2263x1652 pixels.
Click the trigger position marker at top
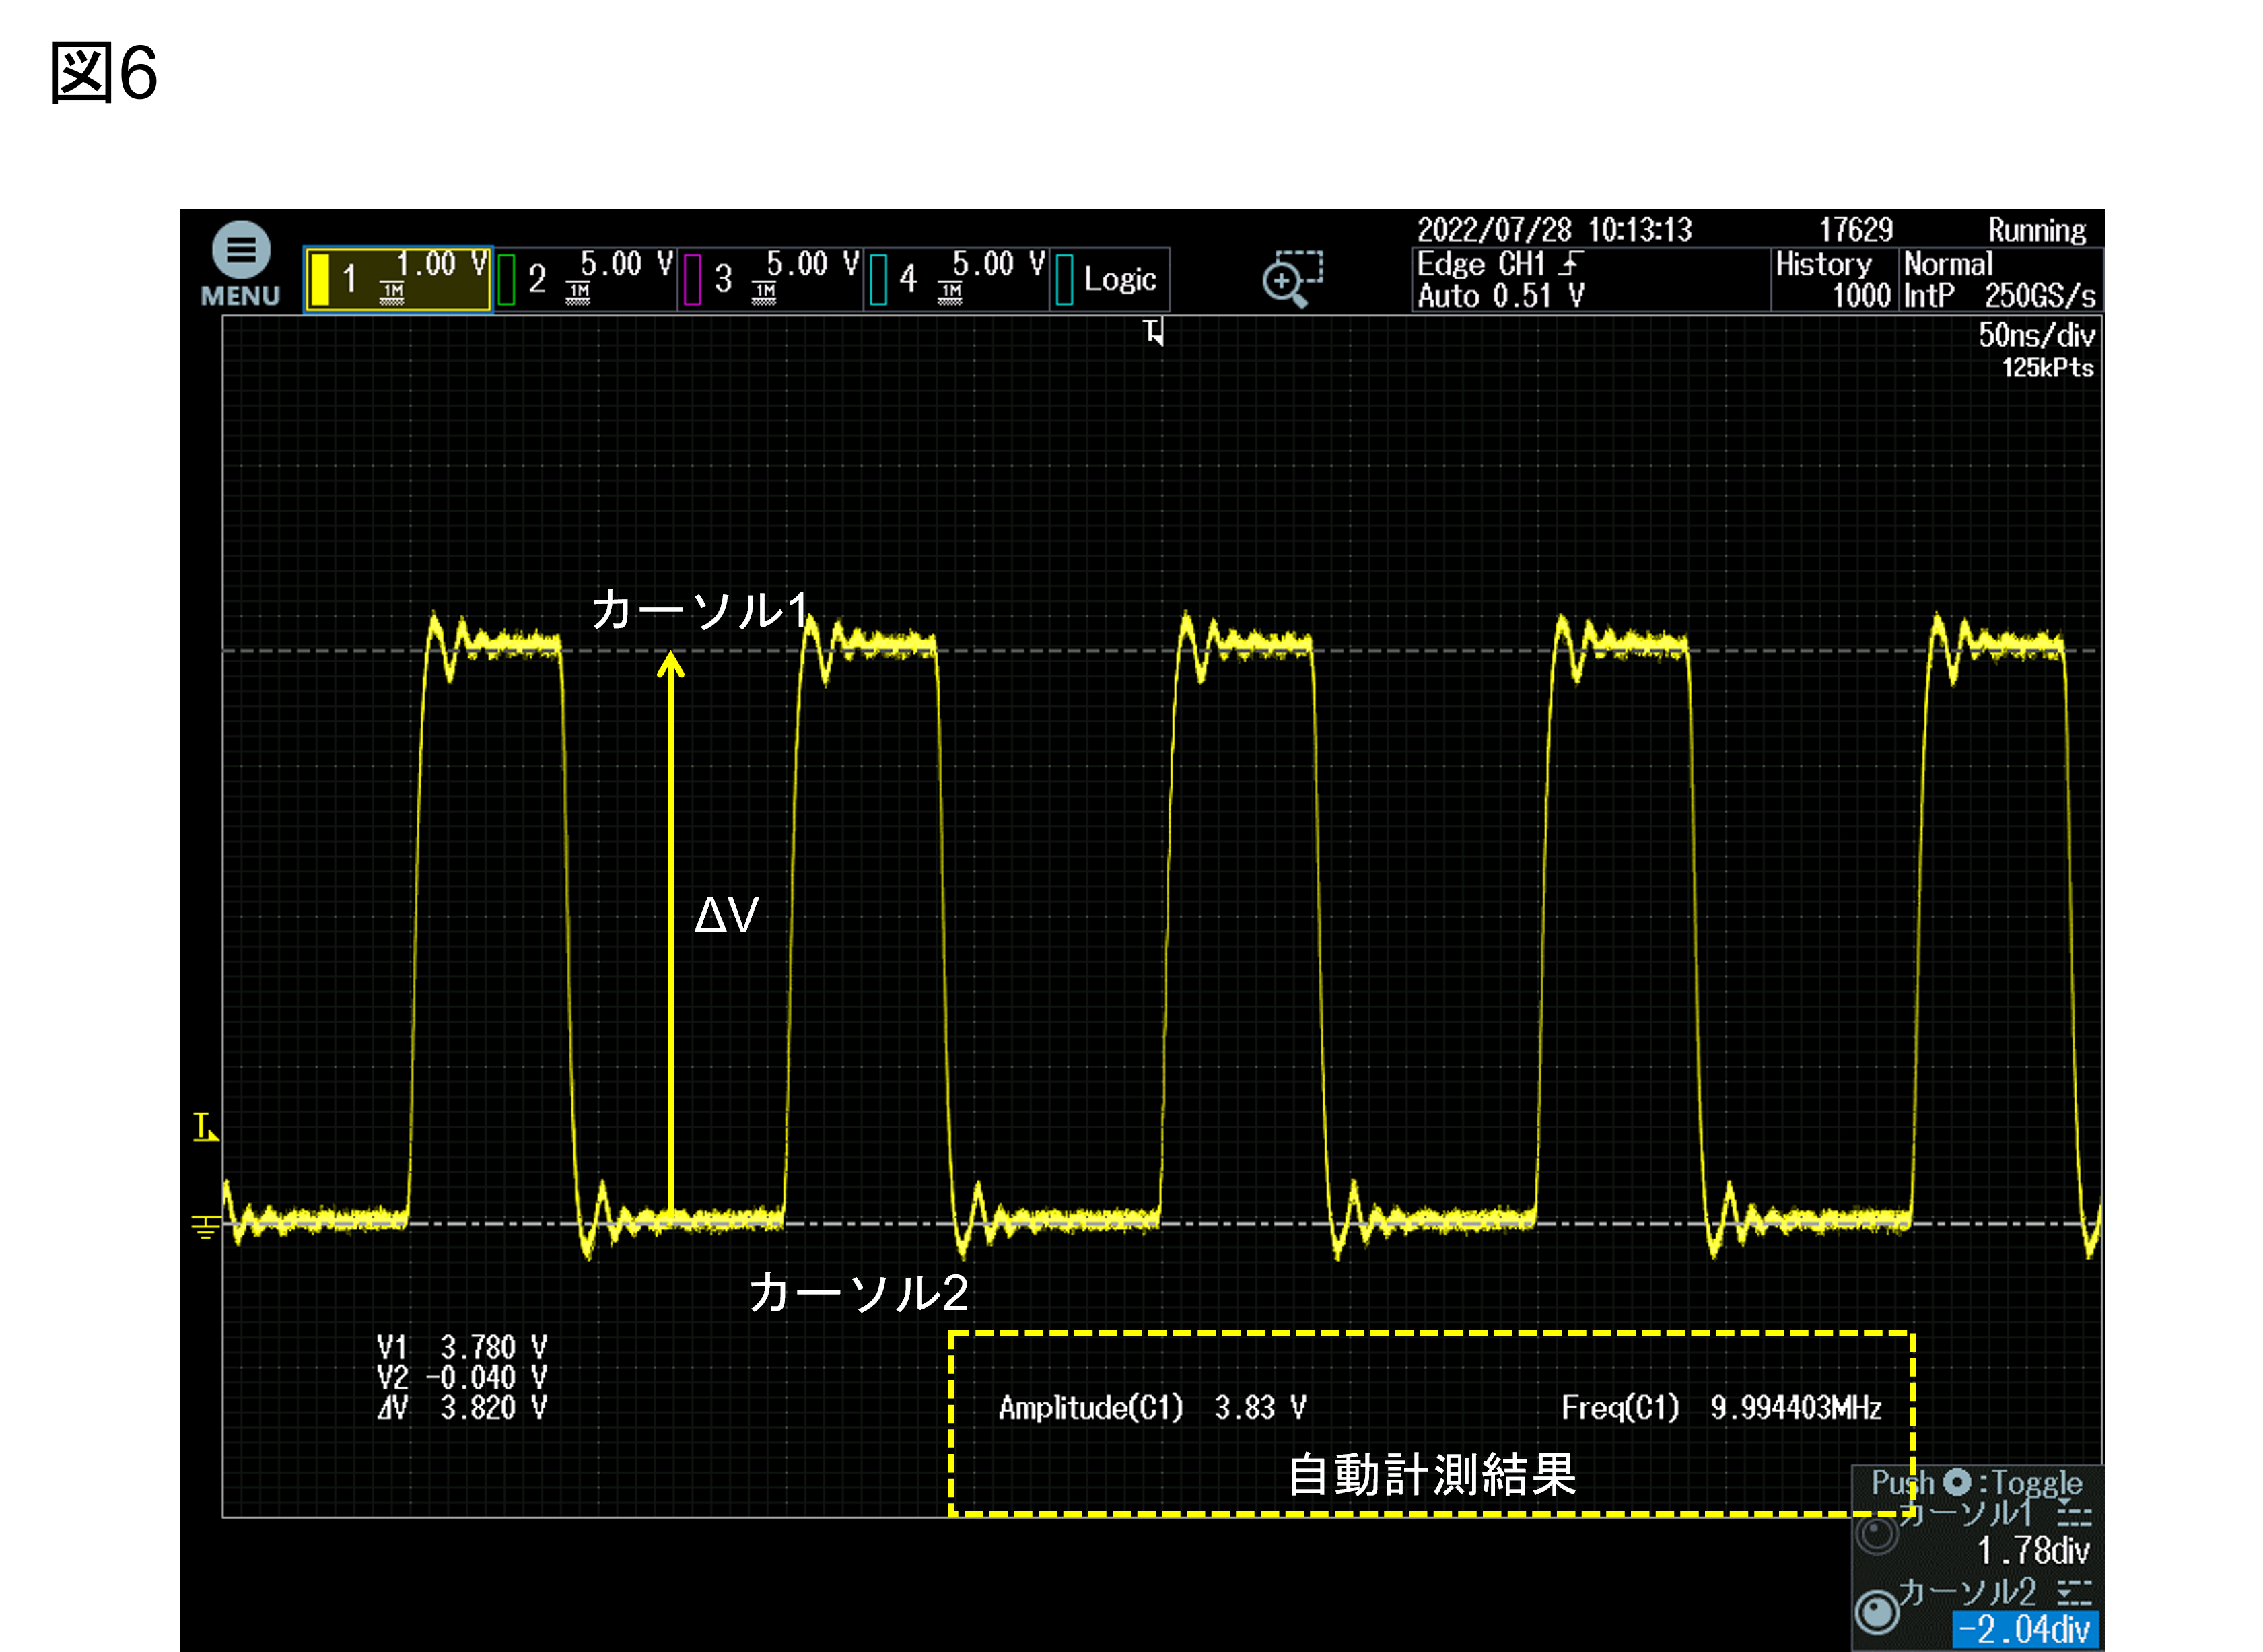point(1154,332)
